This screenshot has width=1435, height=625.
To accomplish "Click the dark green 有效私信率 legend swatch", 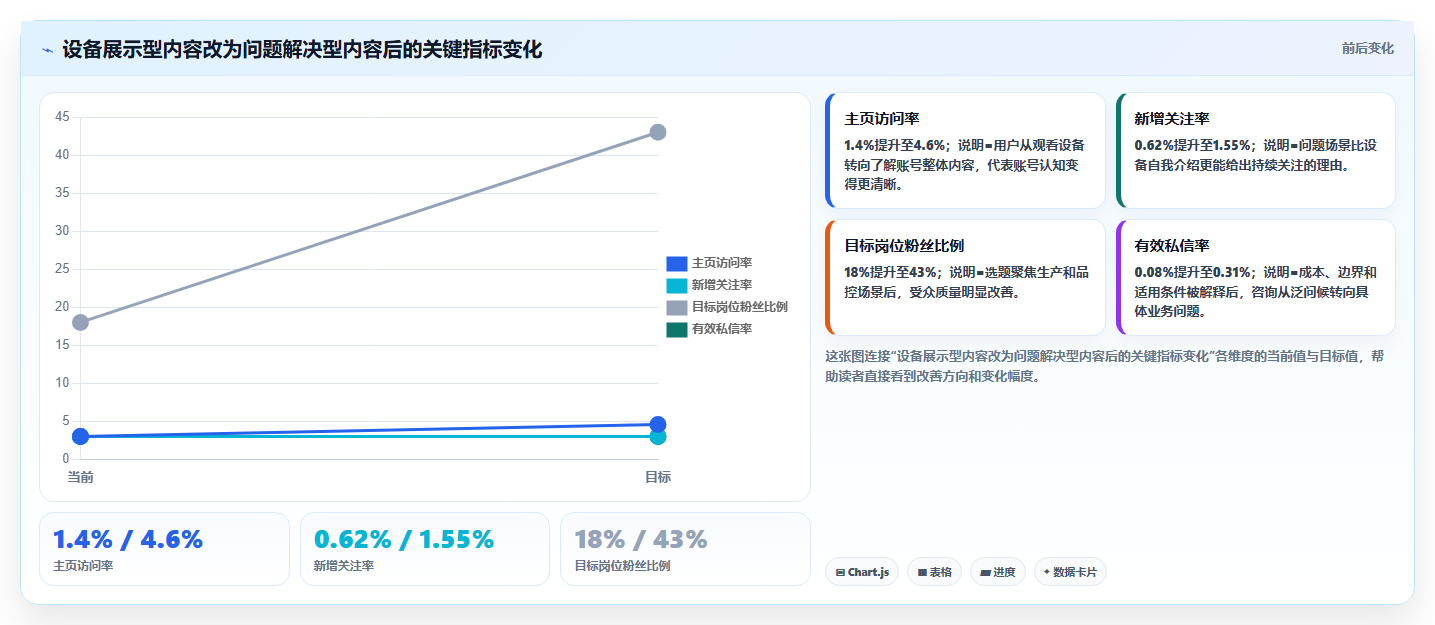I will (x=677, y=329).
